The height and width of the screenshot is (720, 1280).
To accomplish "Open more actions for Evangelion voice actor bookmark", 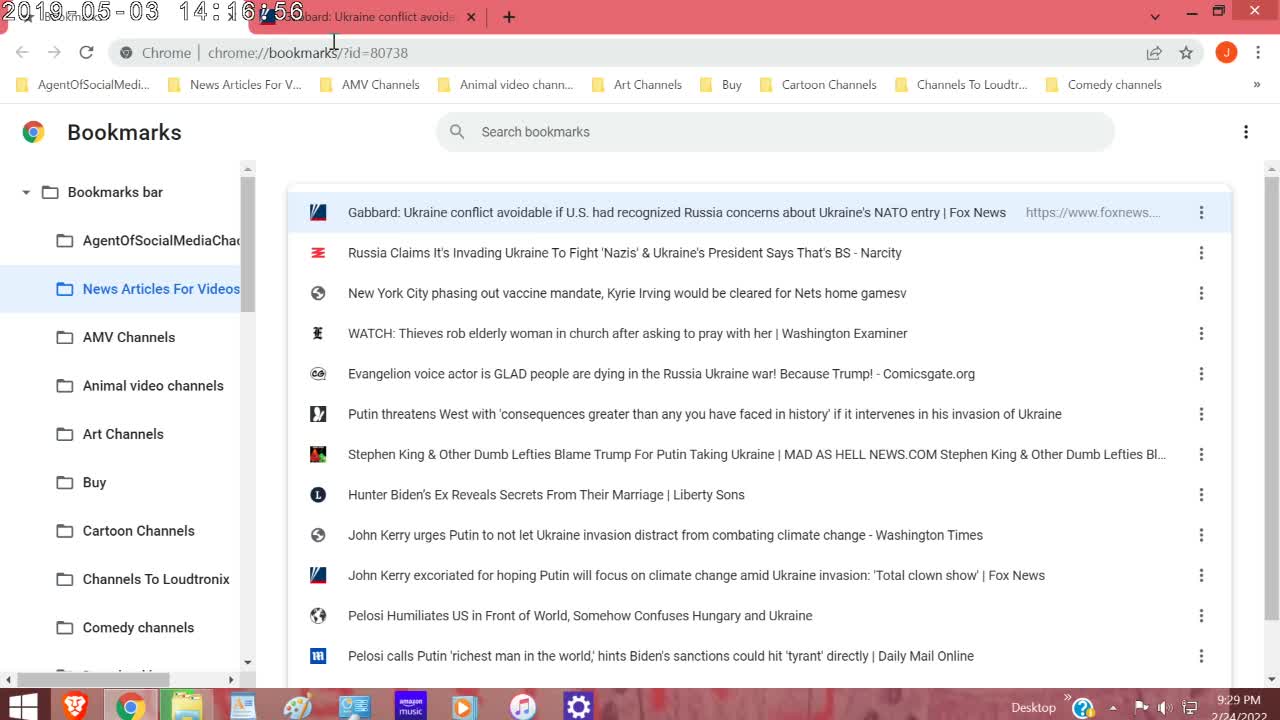I will (1201, 374).
